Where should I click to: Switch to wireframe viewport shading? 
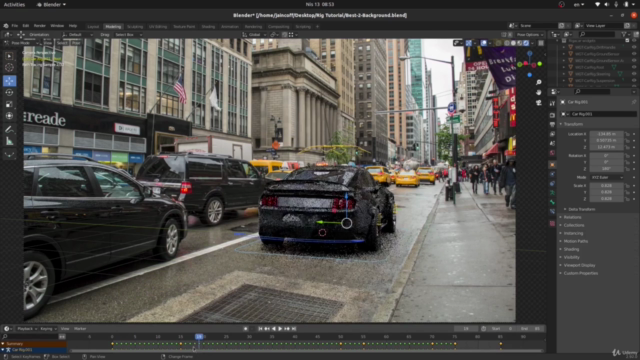click(507, 43)
